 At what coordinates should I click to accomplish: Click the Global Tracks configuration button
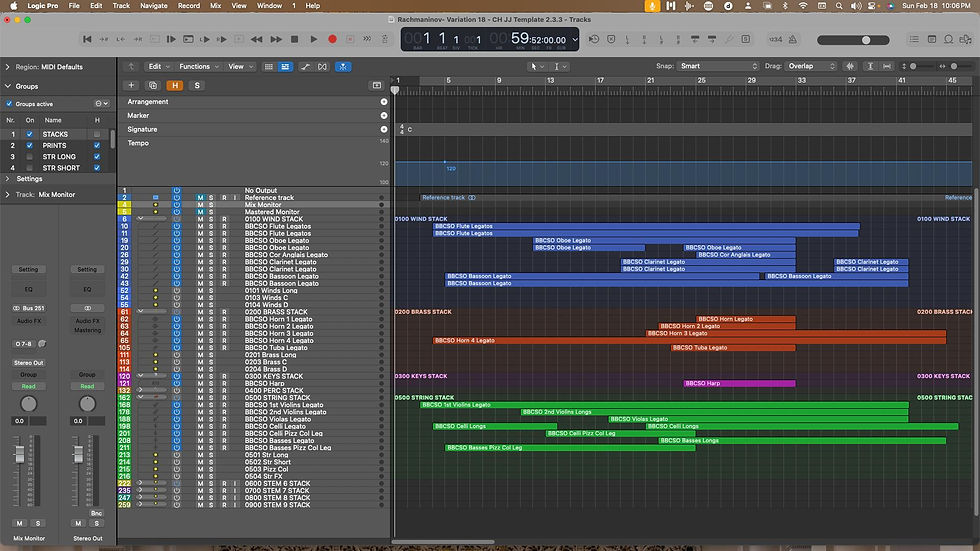tap(377, 86)
